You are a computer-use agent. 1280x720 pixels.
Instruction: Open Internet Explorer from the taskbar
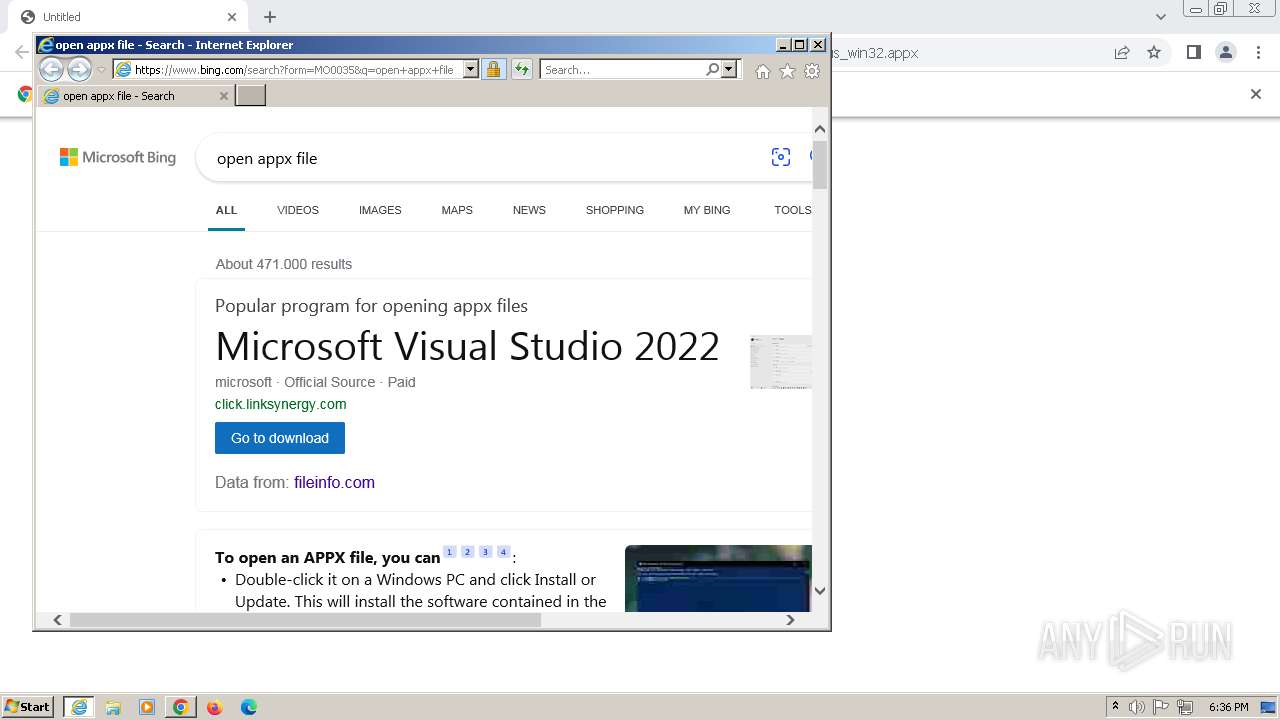79,707
